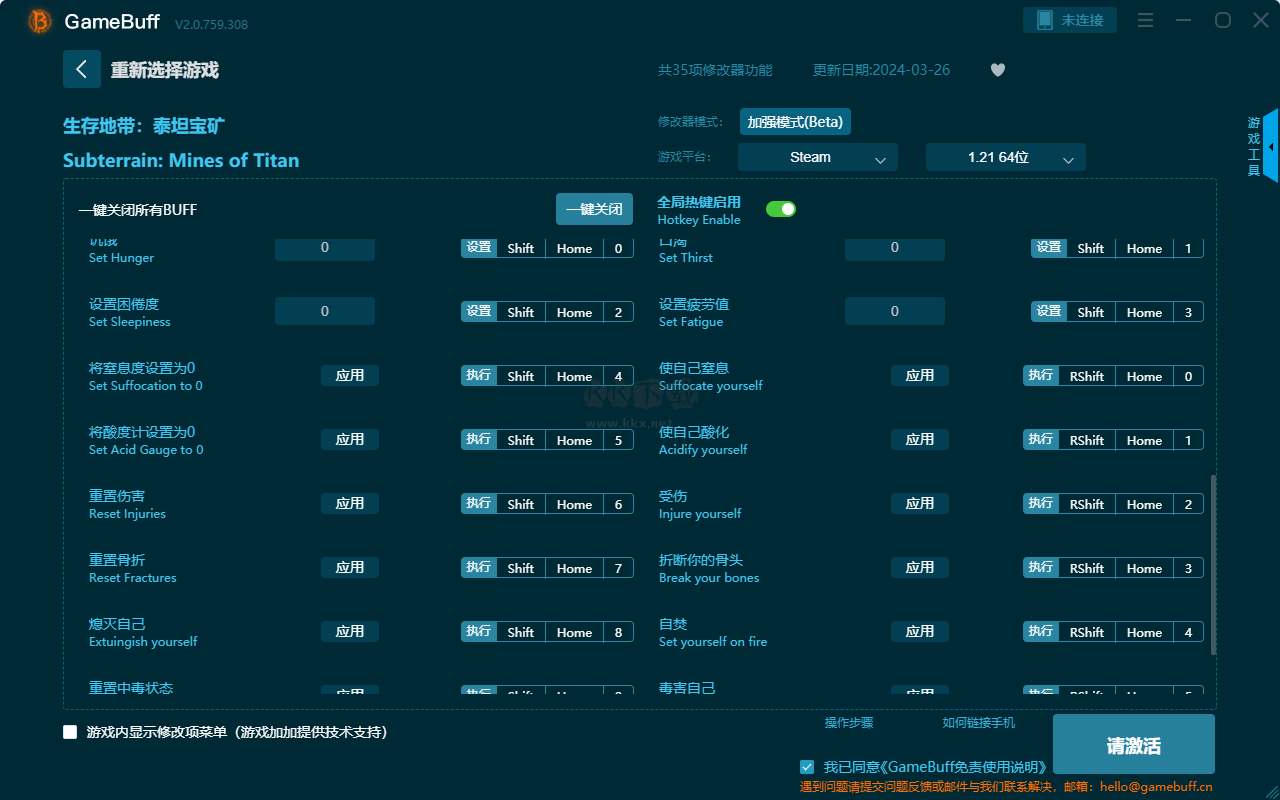Click the Shift key box in Set Hunger row
Screen dimensions: 1280x800
coord(521,248)
